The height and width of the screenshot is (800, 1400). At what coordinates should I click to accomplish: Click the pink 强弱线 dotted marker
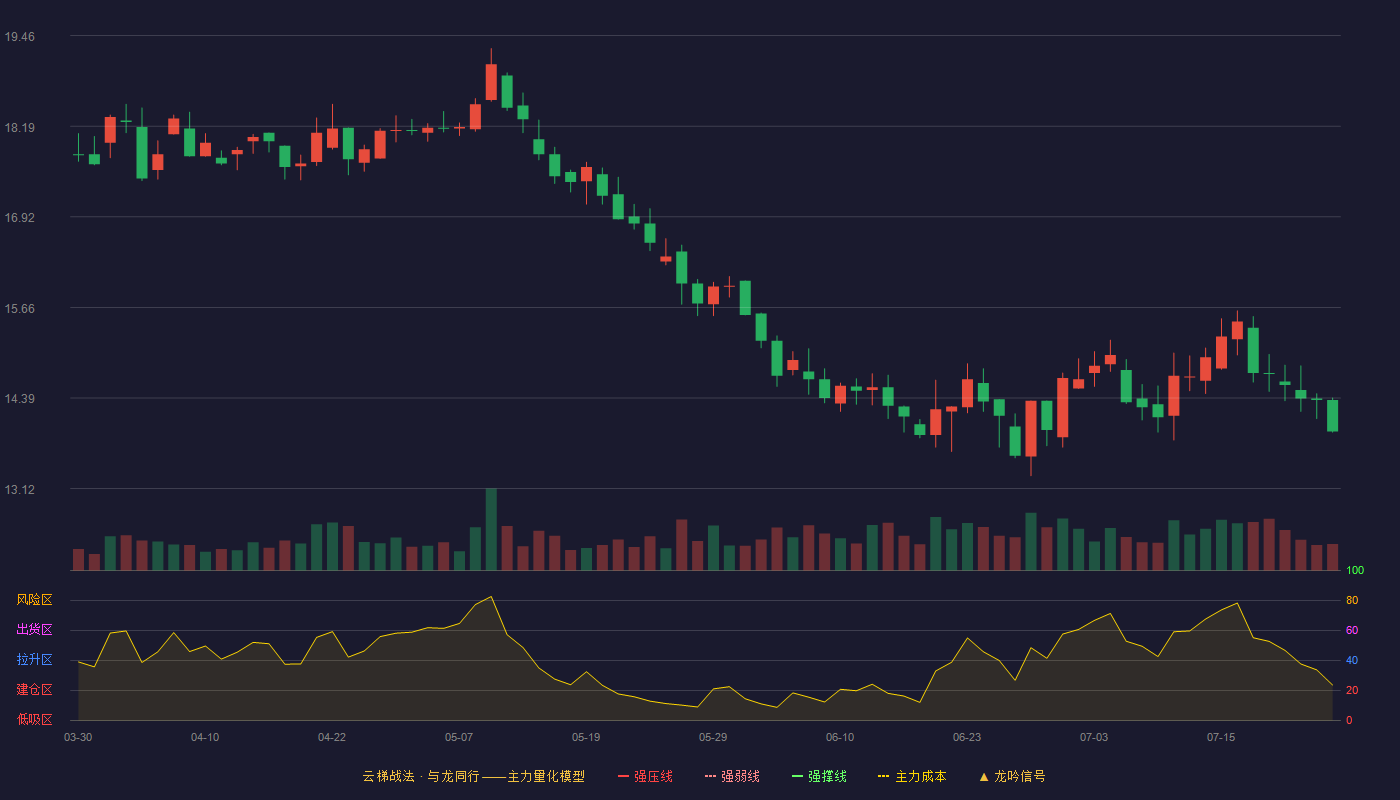pyautogui.click(x=710, y=776)
